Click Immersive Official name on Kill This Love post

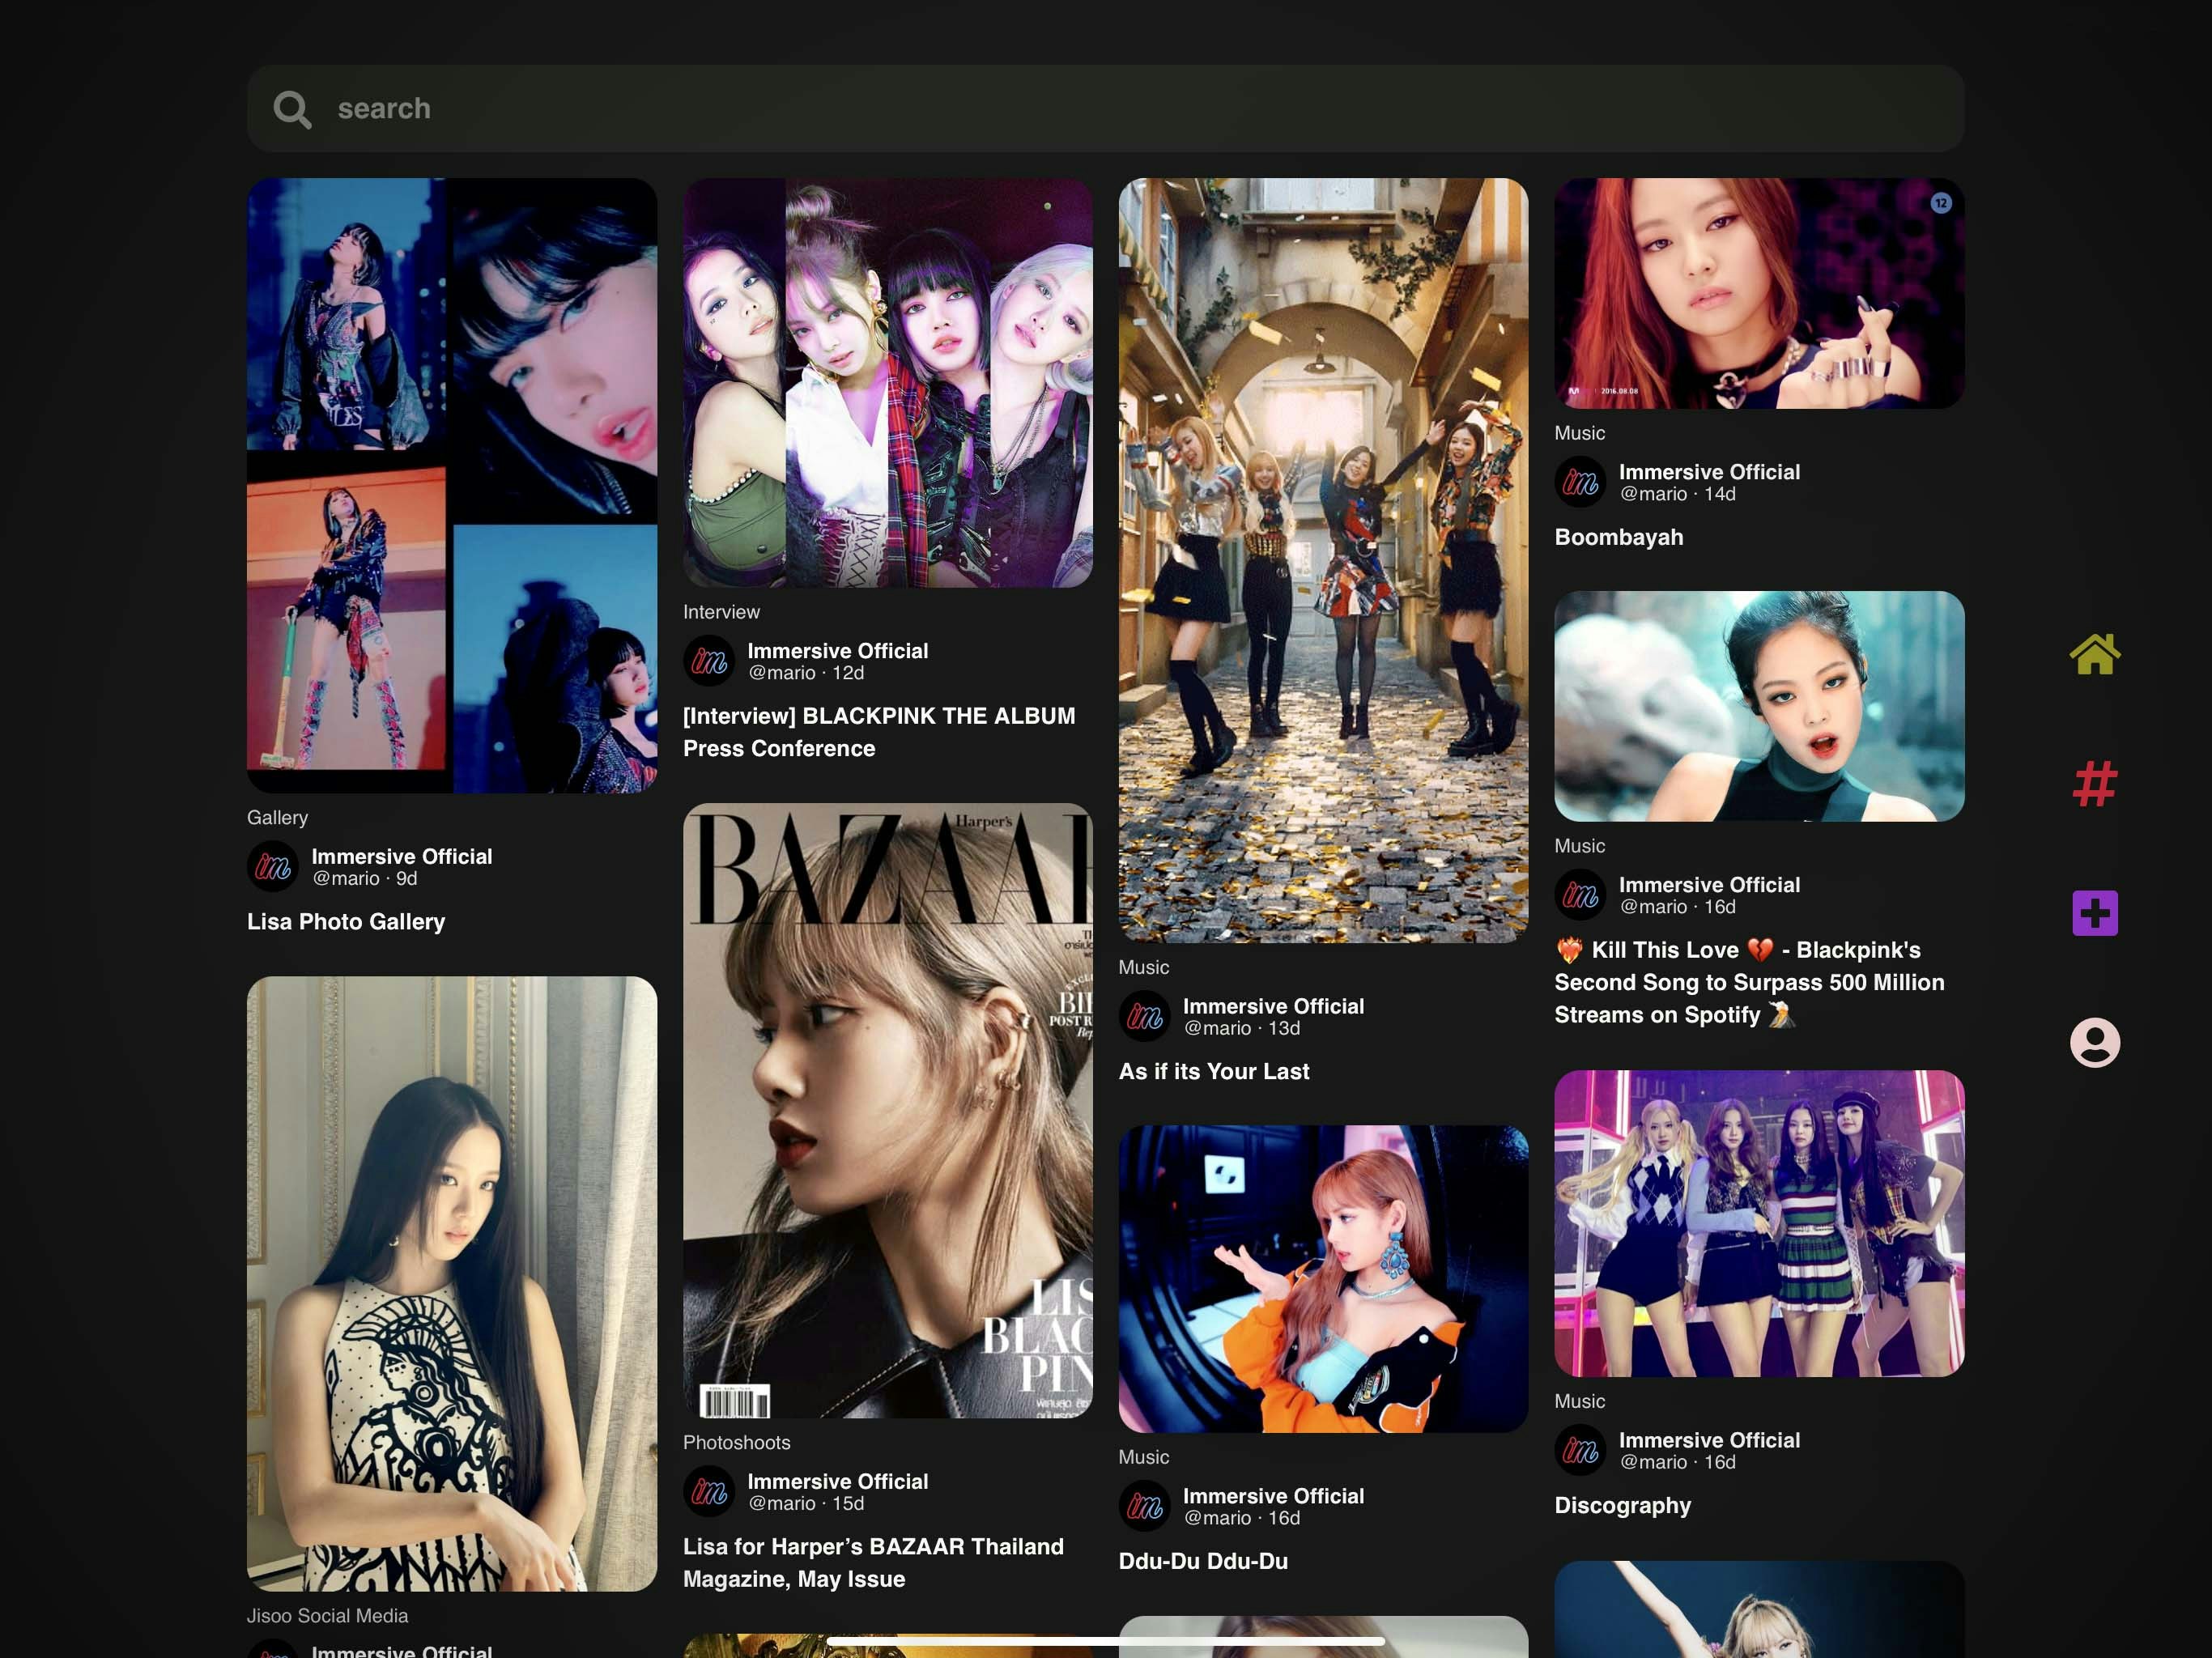tap(1709, 884)
